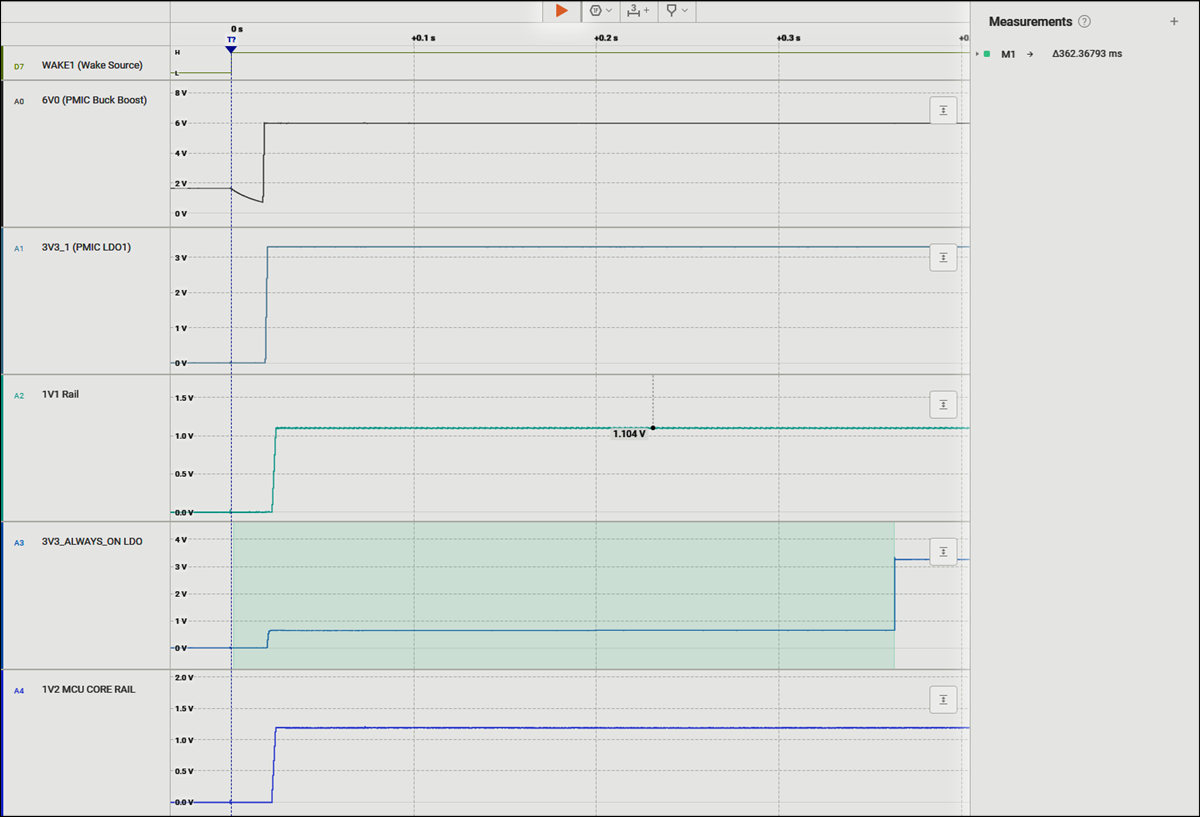The height and width of the screenshot is (817, 1200).
Task: Click the Δ362.36793 ms measurement value
Action: coord(1086,54)
